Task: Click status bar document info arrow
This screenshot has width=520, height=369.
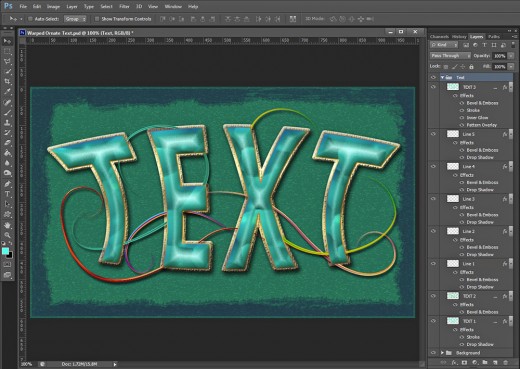Action: [115, 364]
